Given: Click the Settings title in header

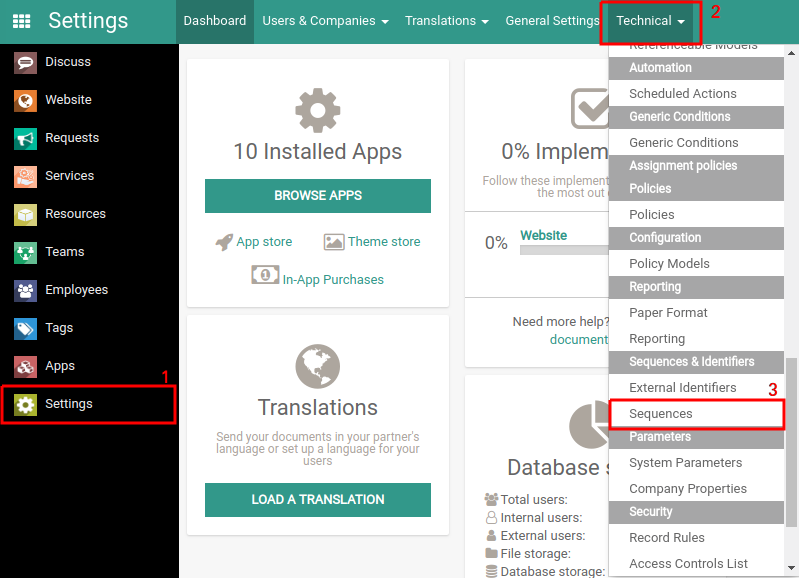Looking at the screenshot, I should [x=88, y=21].
